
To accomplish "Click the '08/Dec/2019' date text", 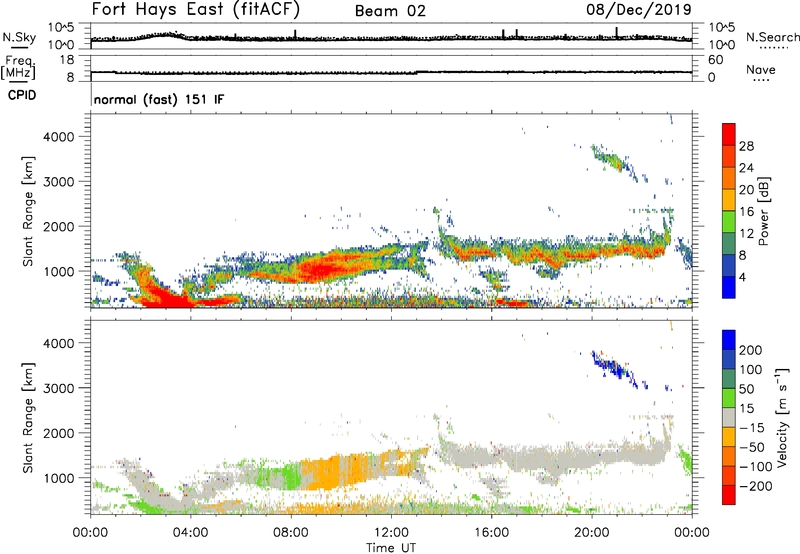I will tap(639, 9).
